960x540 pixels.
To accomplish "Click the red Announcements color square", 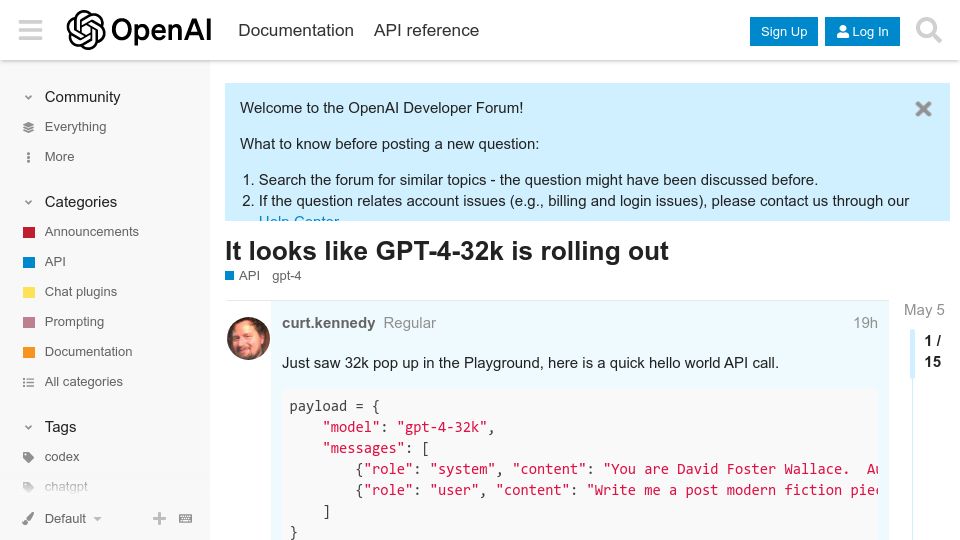I will [29, 232].
